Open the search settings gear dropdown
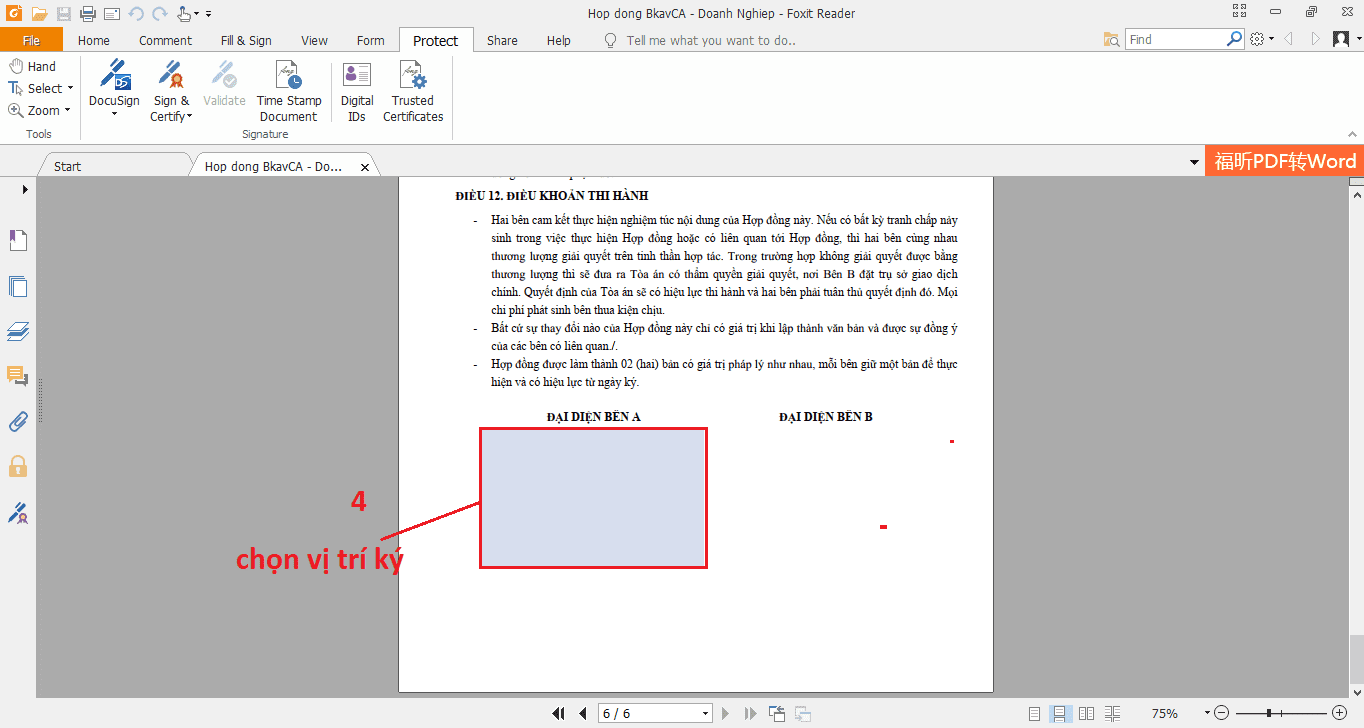The image size is (1364, 728). 1261,39
